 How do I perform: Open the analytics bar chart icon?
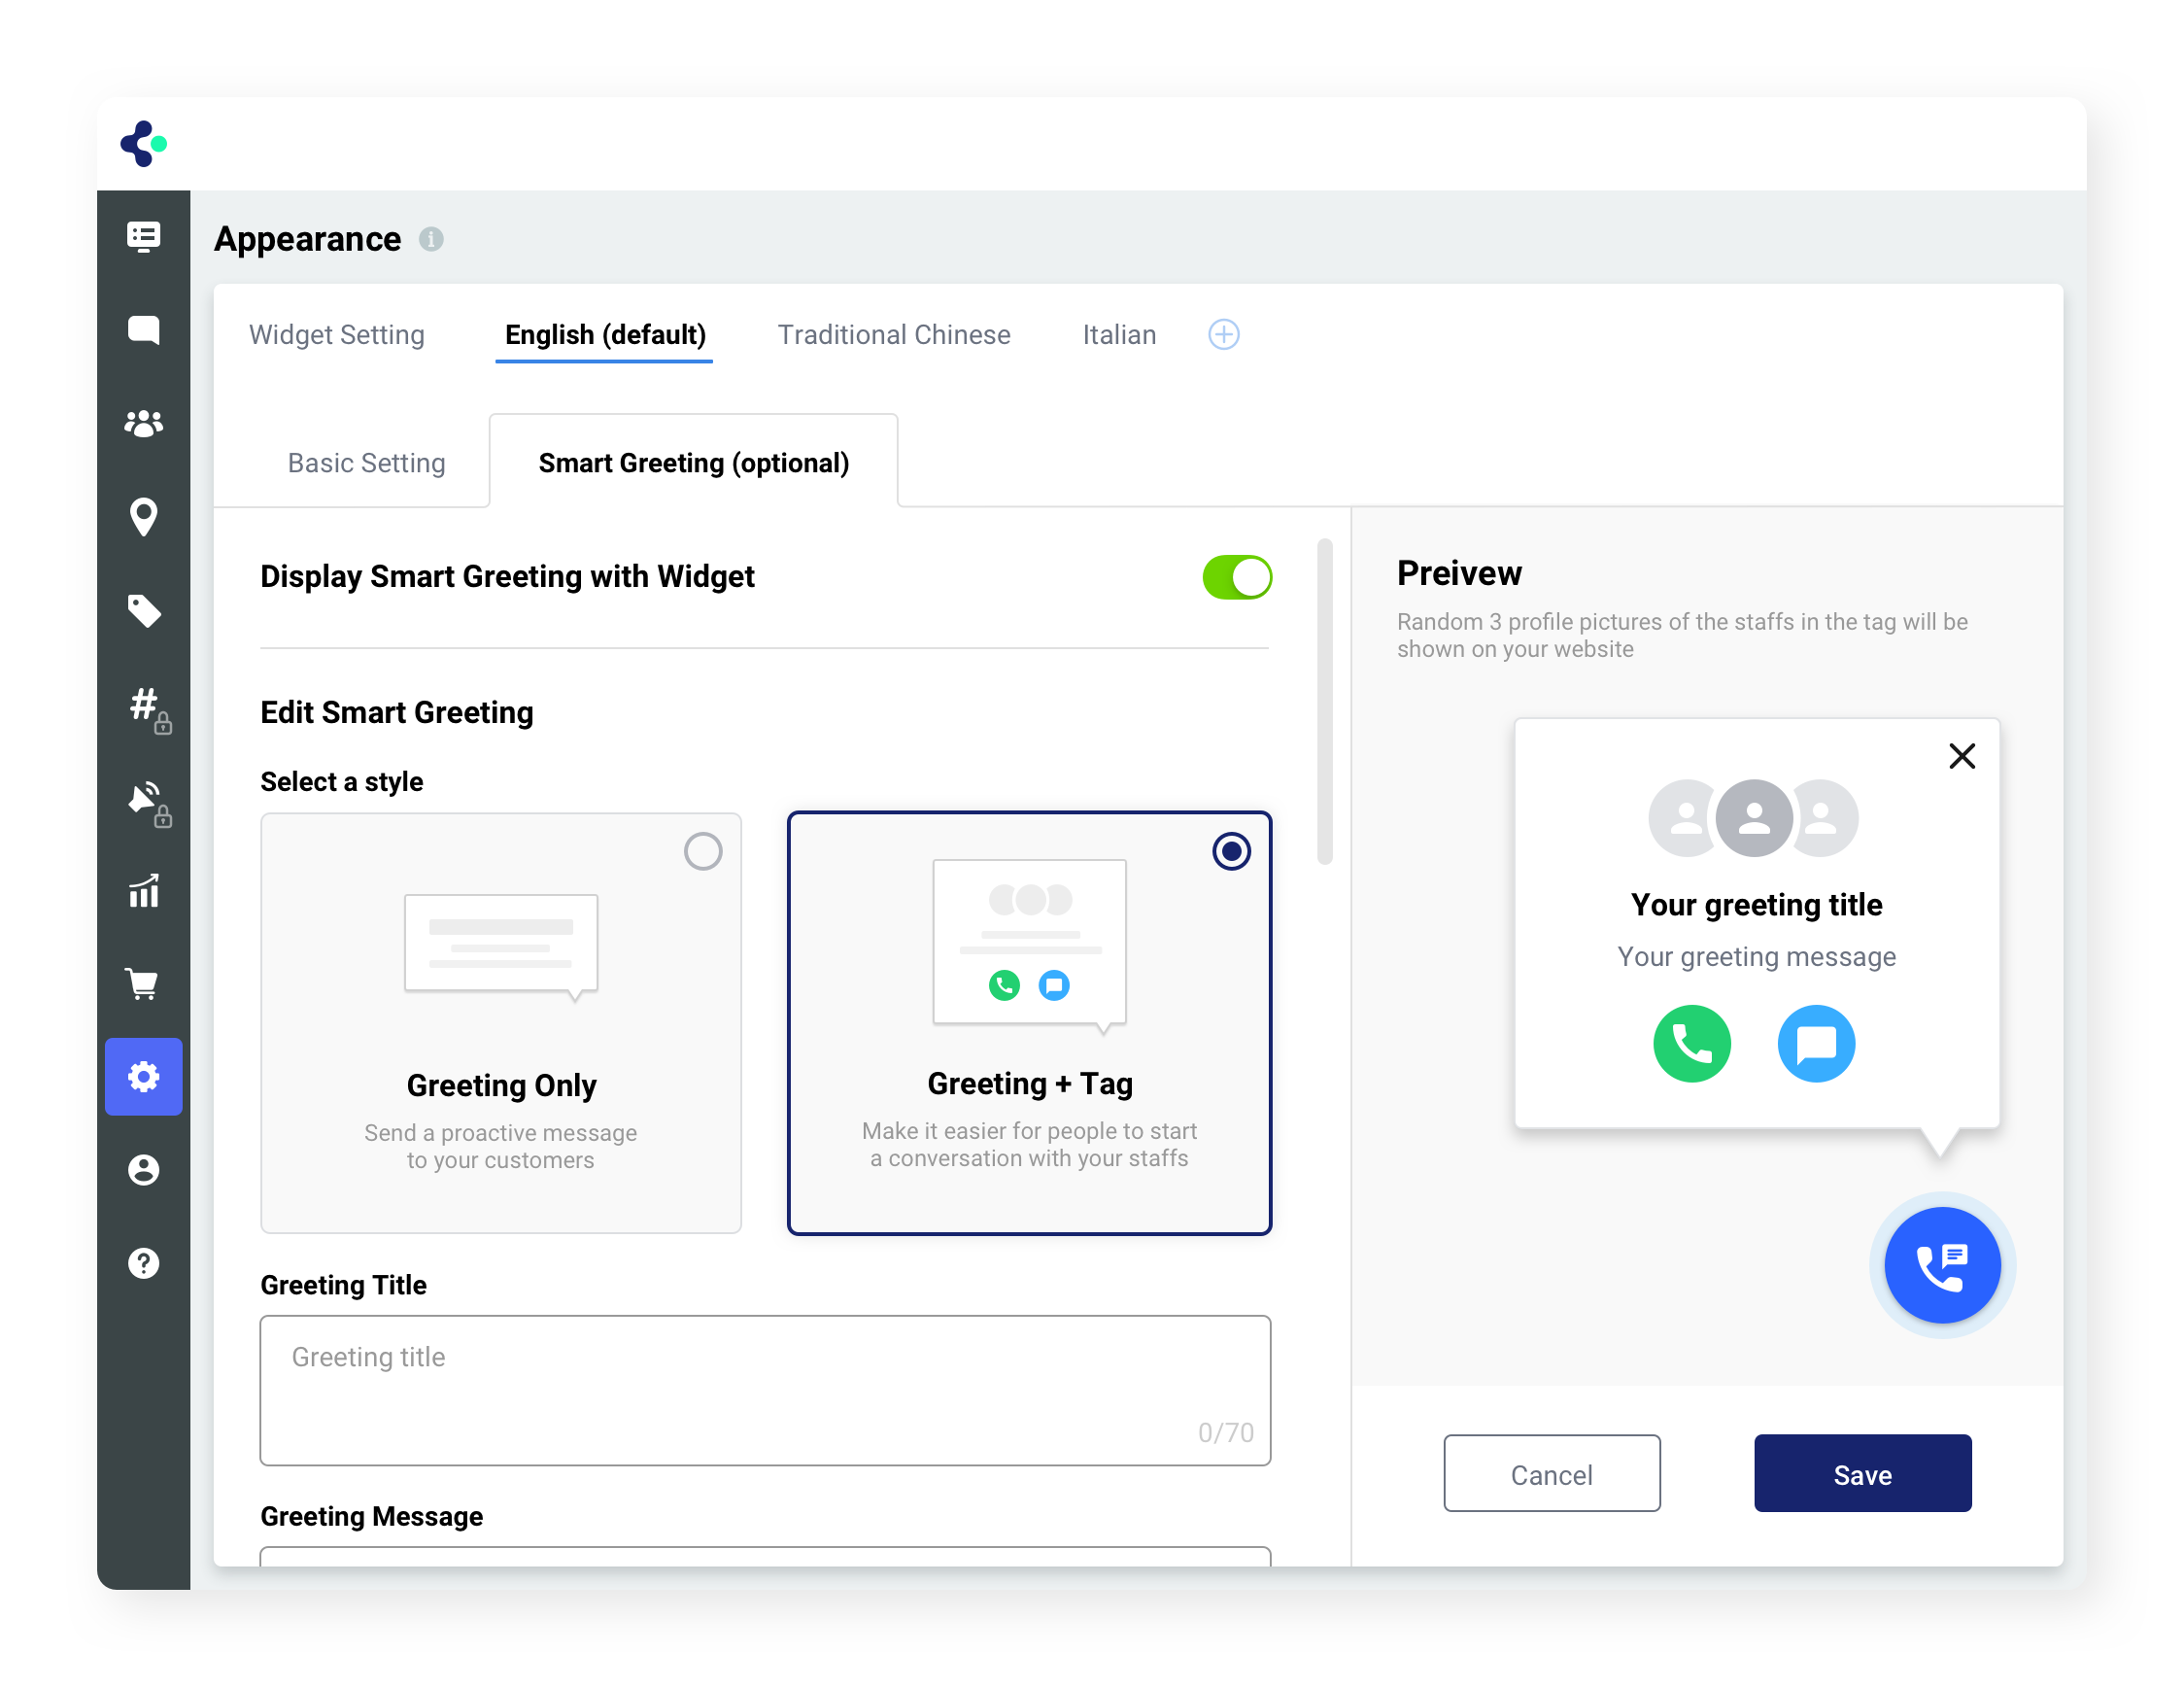coord(143,890)
